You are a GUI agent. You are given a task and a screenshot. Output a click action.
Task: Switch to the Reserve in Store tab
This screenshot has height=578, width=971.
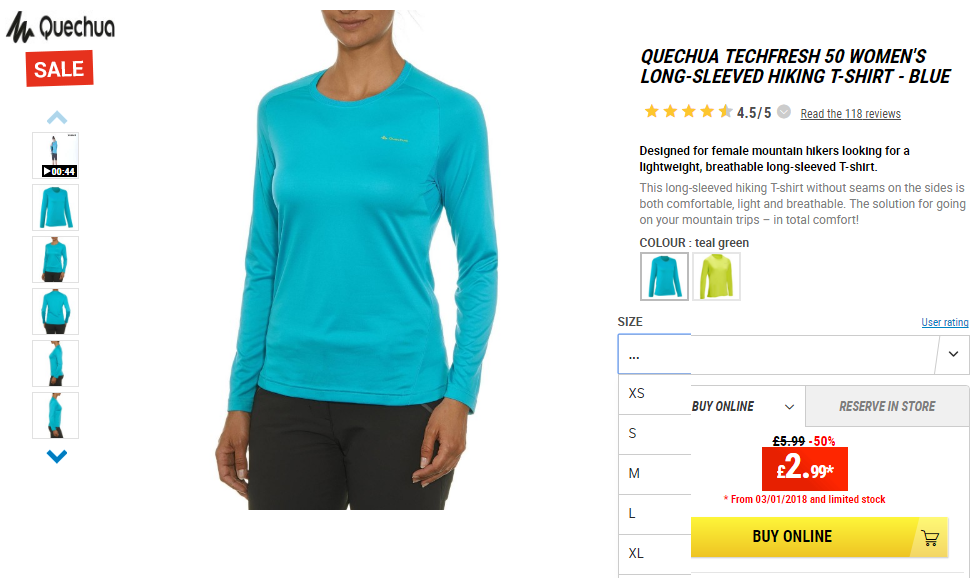point(887,406)
